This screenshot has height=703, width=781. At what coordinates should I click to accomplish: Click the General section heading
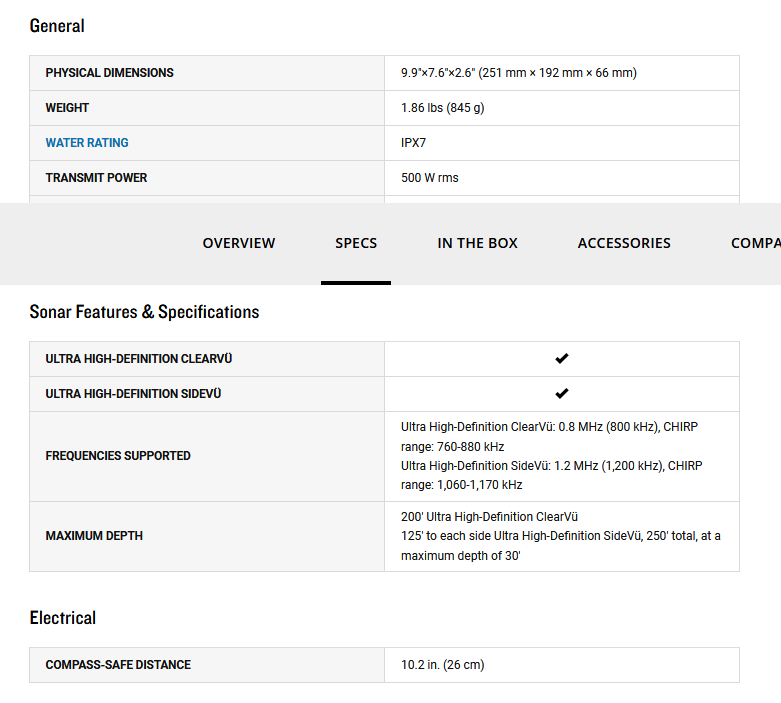[x=57, y=26]
